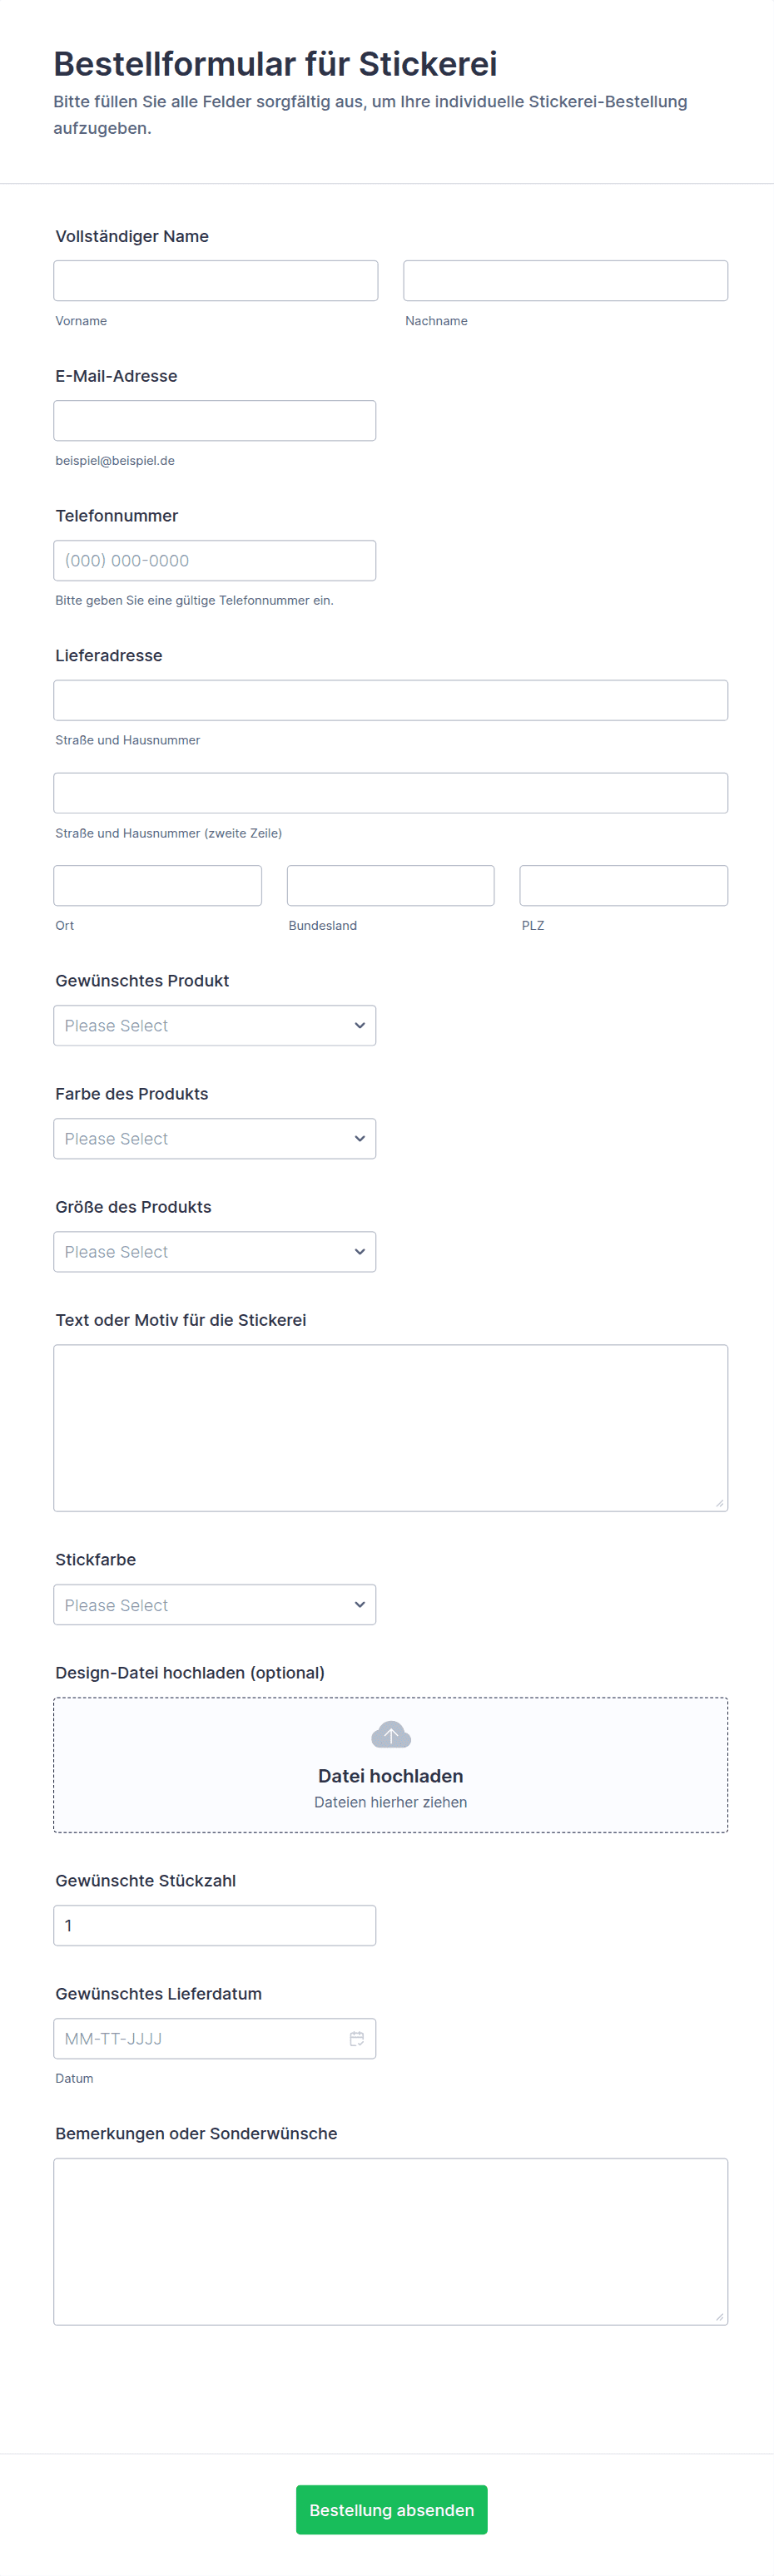This screenshot has width=774, height=2576.
Task: Focus the Gewünschte Stückzahl field
Action: coord(215,1926)
